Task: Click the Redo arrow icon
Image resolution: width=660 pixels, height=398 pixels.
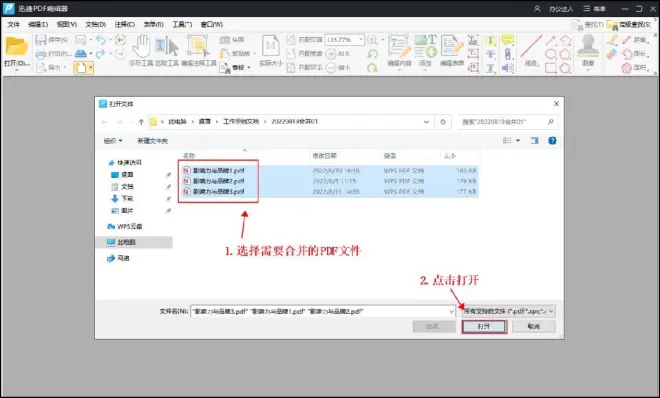Action: (x=101, y=54)
